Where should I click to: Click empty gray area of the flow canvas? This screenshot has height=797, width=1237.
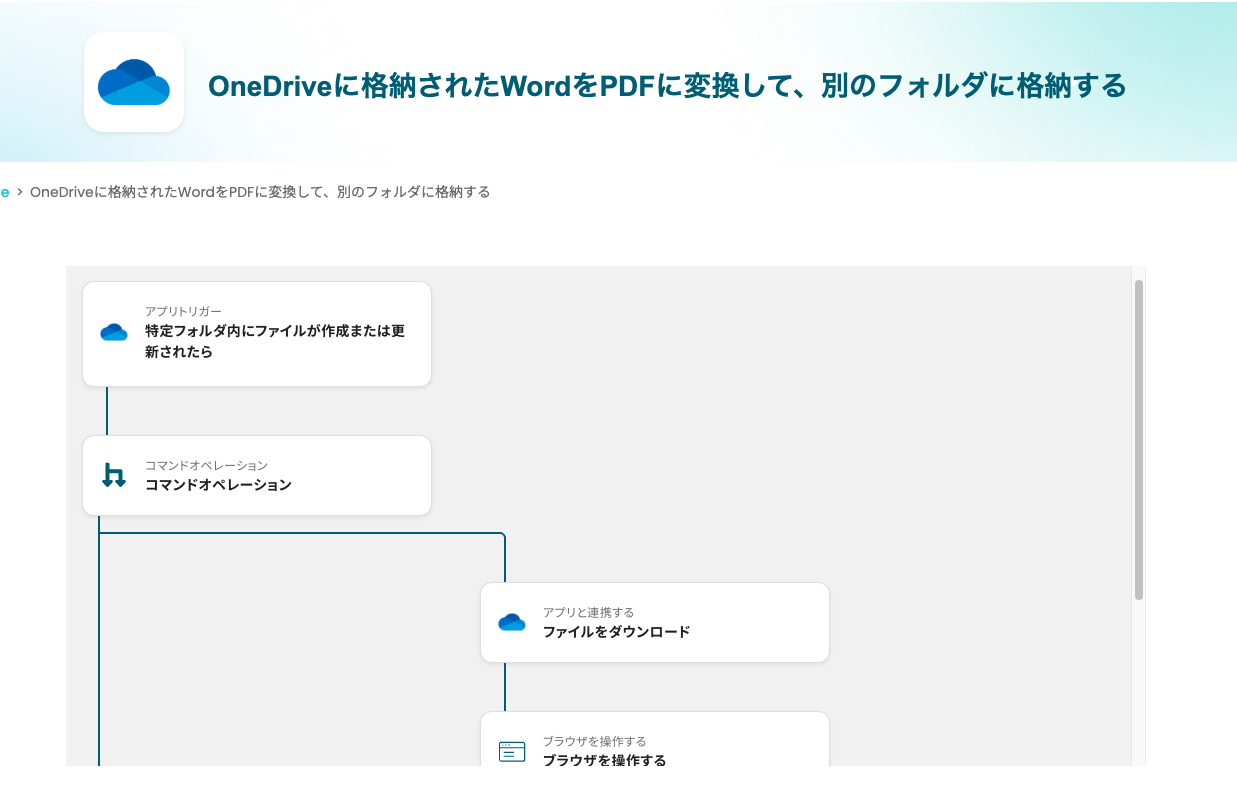tap(800, 400)
